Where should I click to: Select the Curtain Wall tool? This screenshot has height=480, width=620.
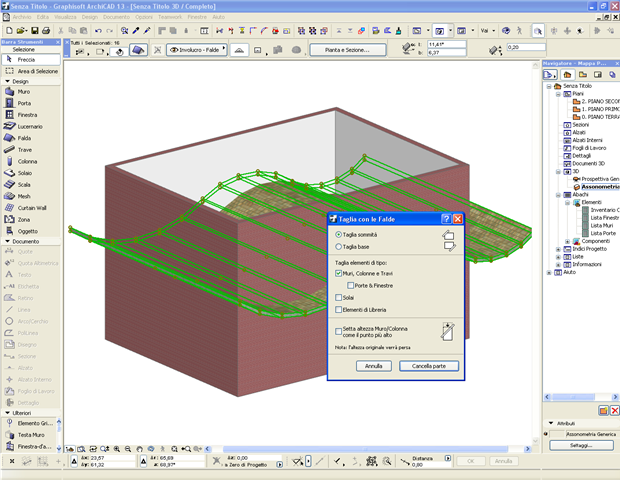(x=32, y=208)
